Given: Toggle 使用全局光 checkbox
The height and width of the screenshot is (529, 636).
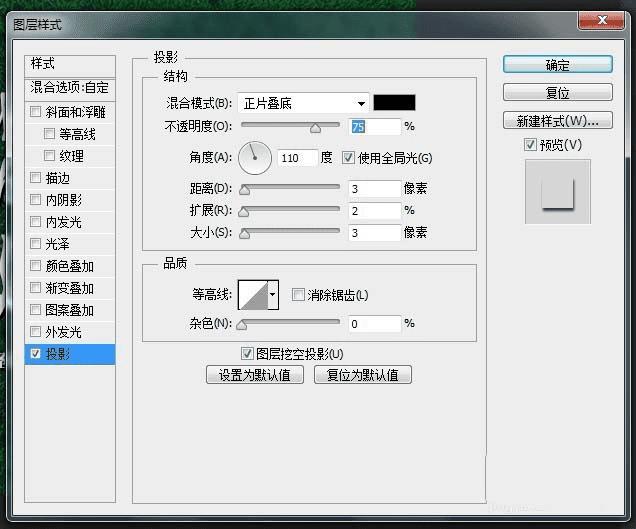Looking at the screenshot, I should click(348, 157).
